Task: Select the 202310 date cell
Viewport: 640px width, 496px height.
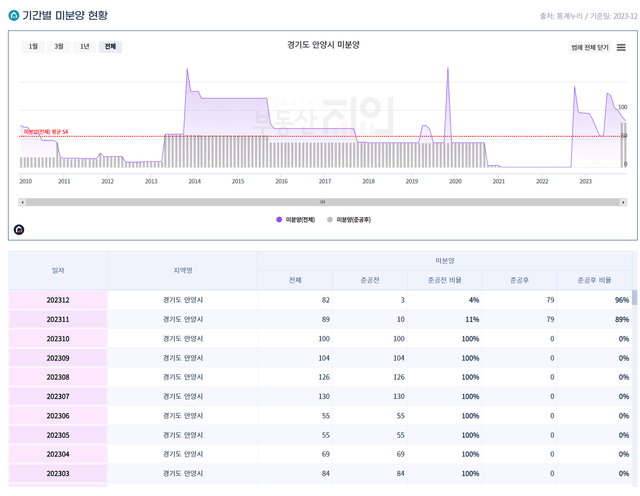Action: tap(58, 338)
